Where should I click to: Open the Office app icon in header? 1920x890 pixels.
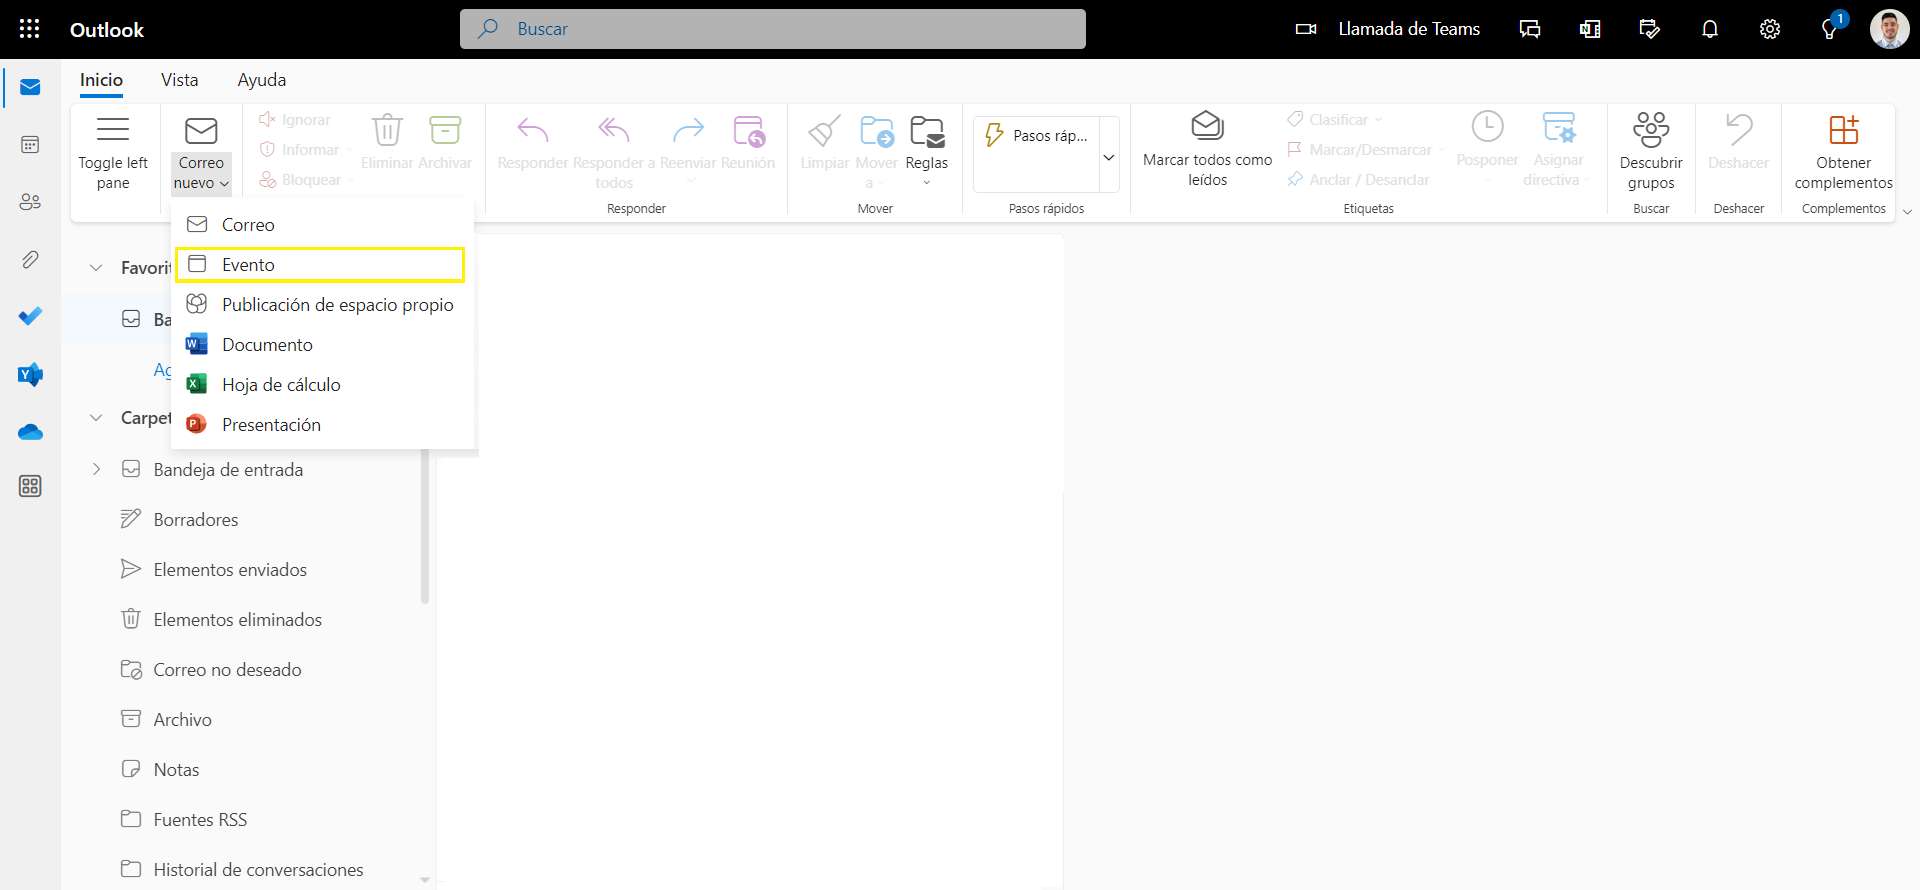pos(1590,29)
